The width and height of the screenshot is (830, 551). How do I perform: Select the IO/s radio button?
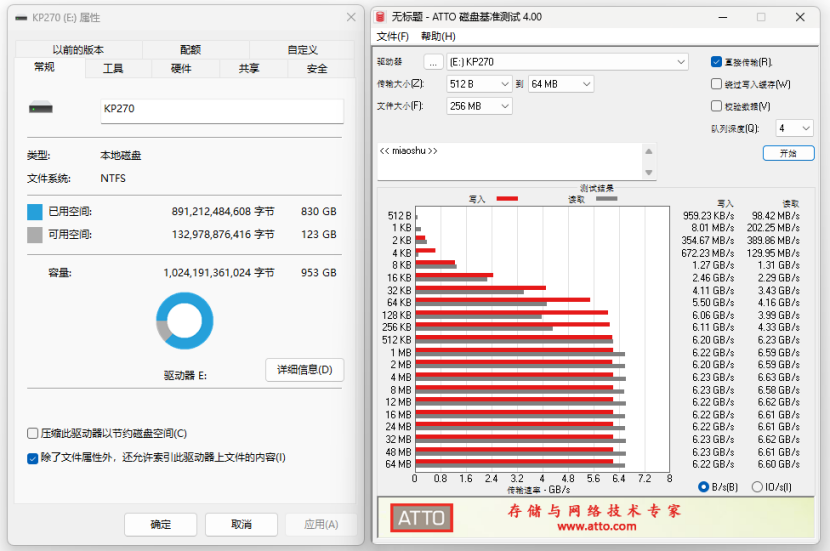pos(757,487)
